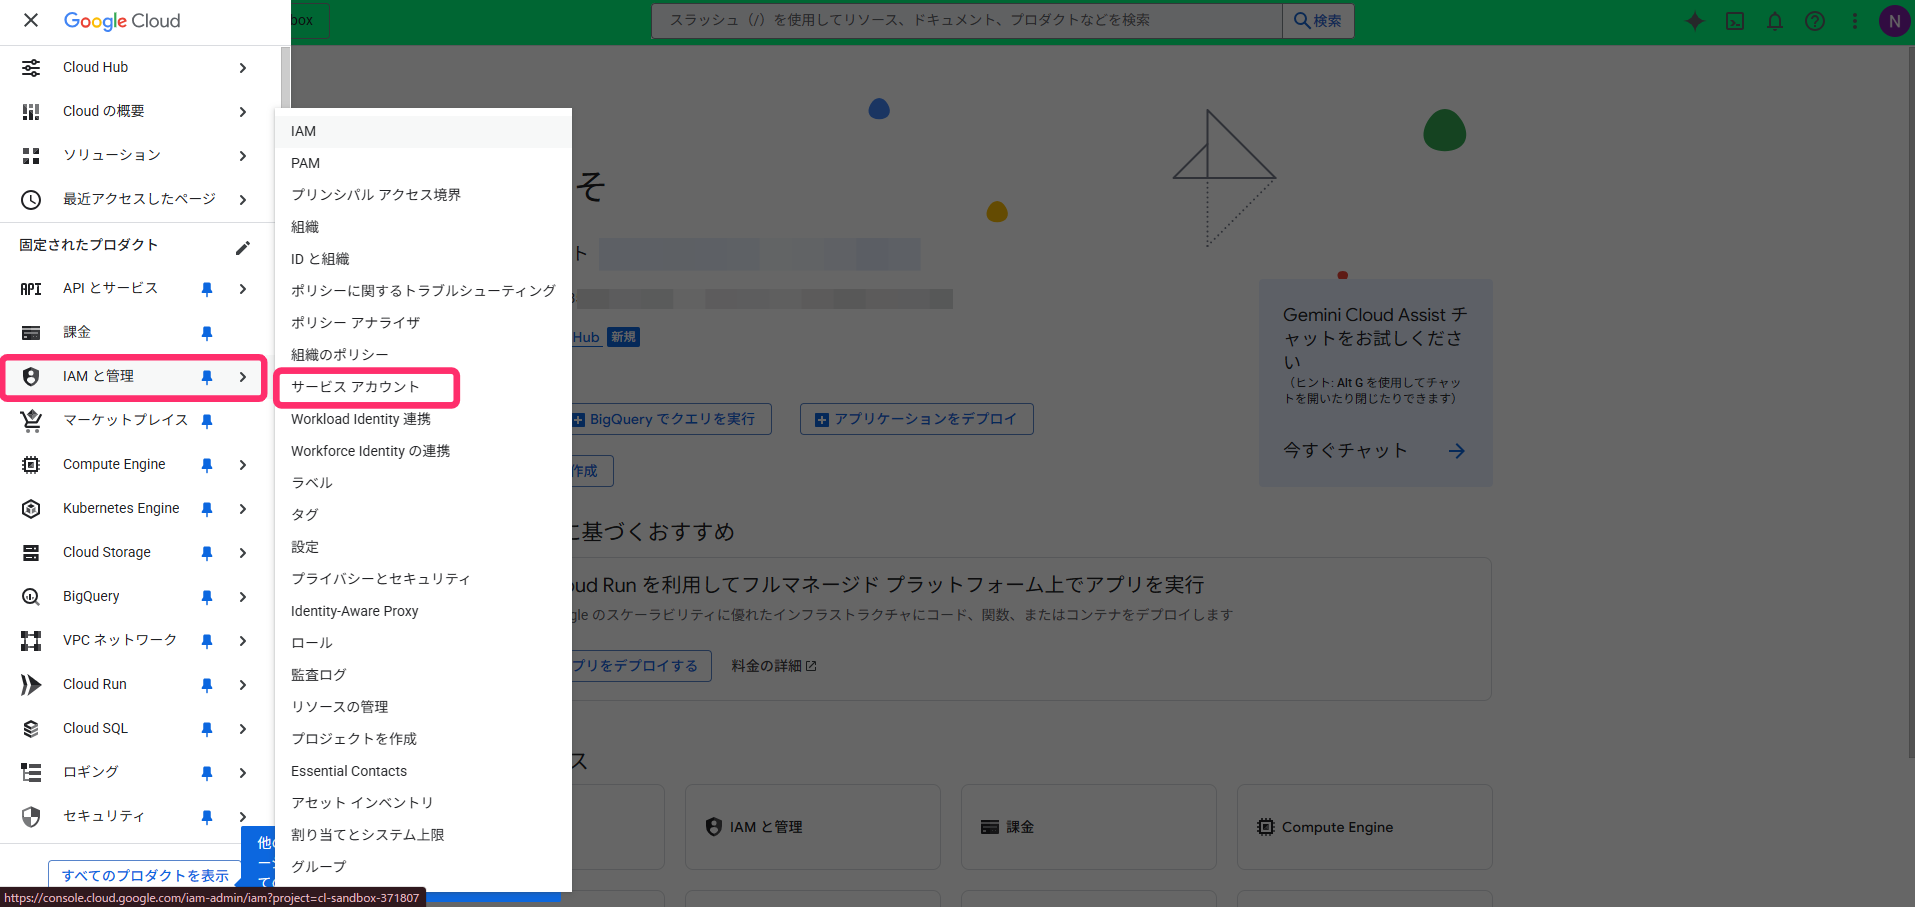Click the user account avatar N
The image size is (1915, 907).
pos(1894,21)
